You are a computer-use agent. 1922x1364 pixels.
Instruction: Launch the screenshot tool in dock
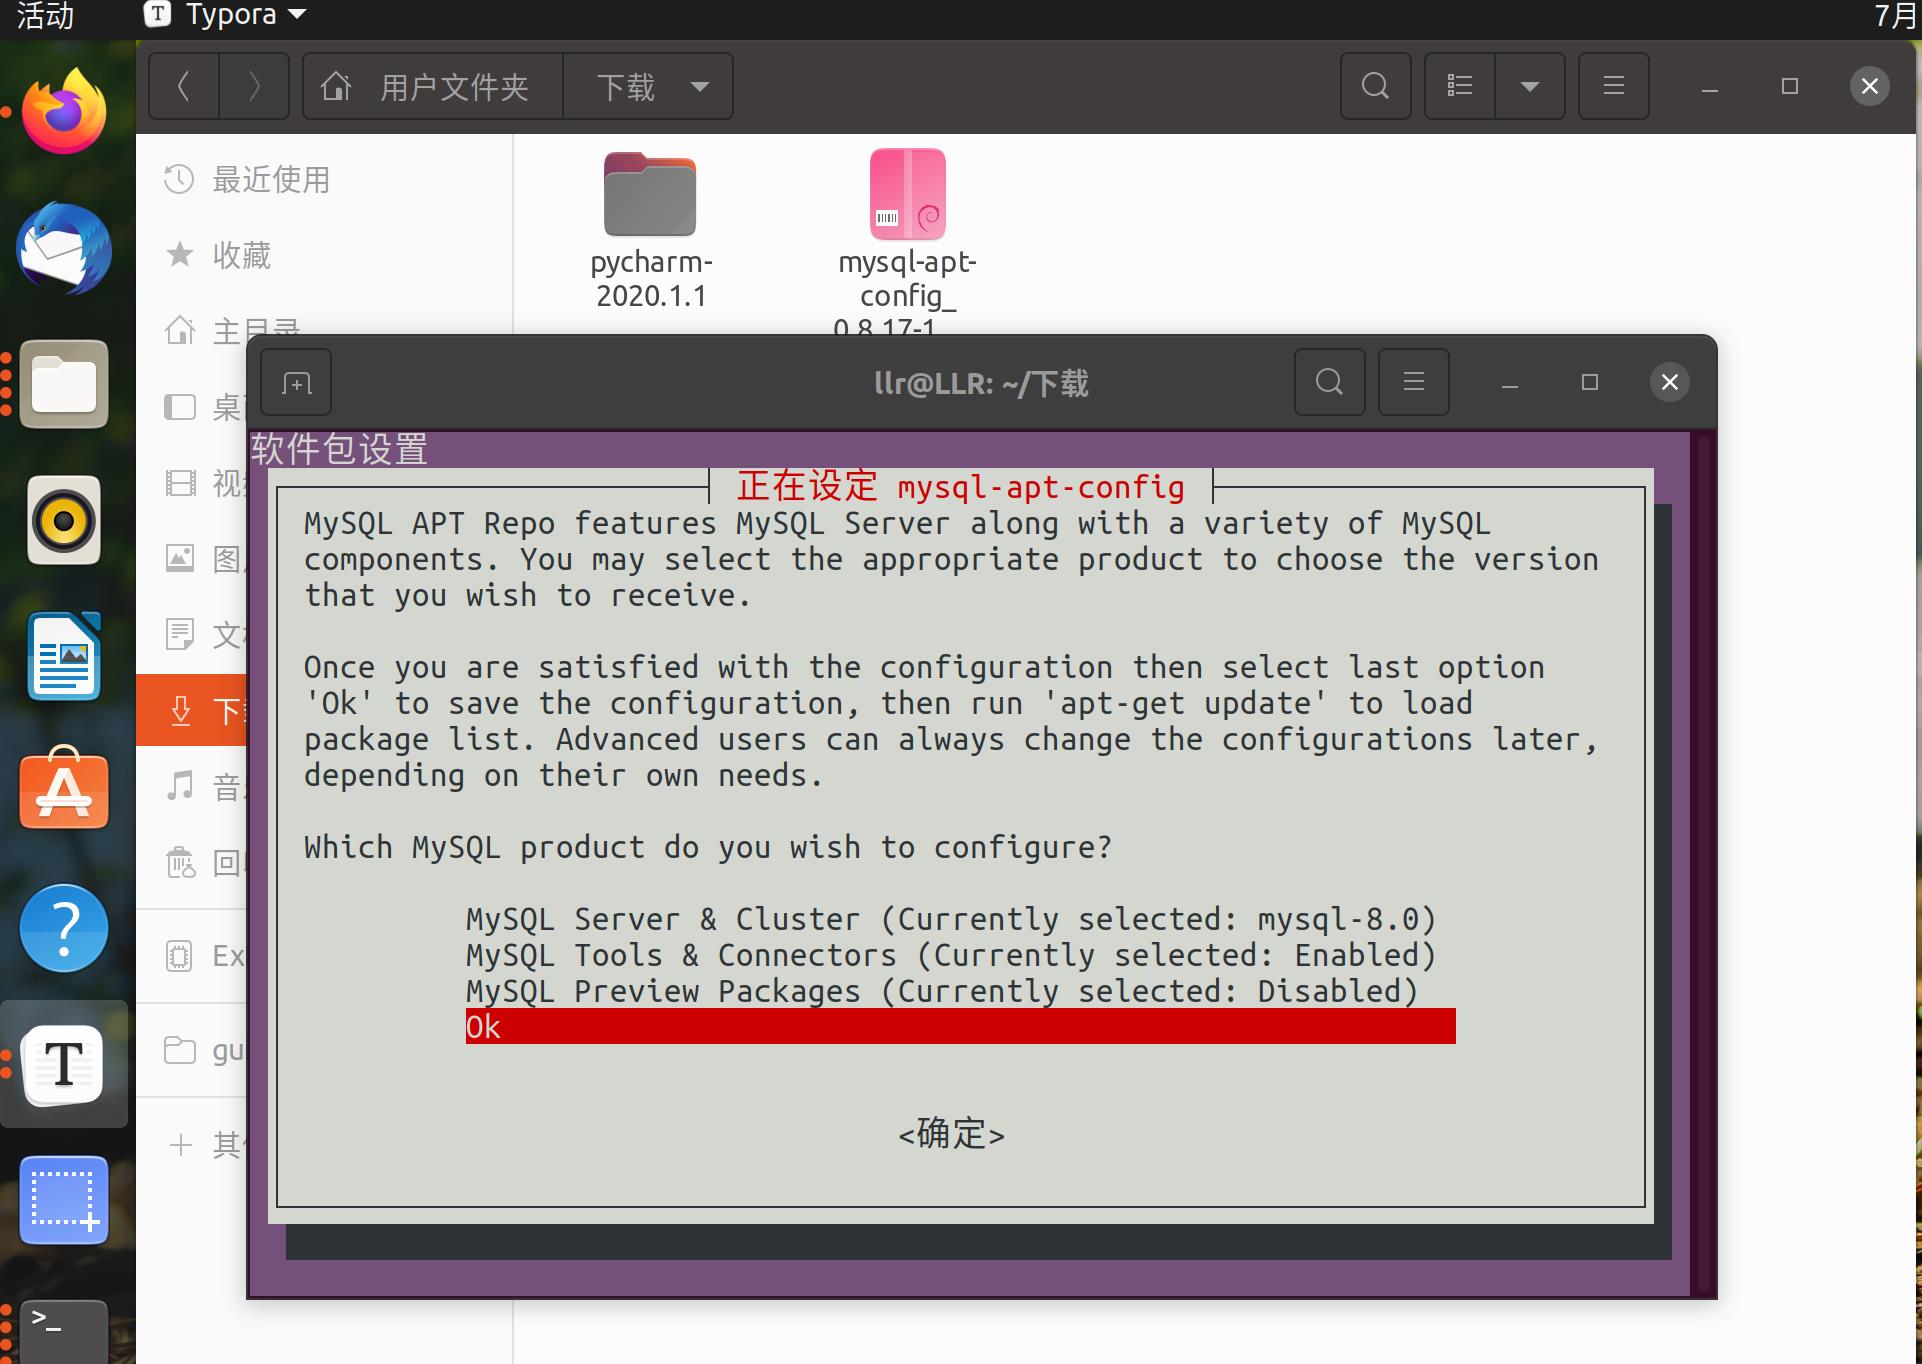64,1200
